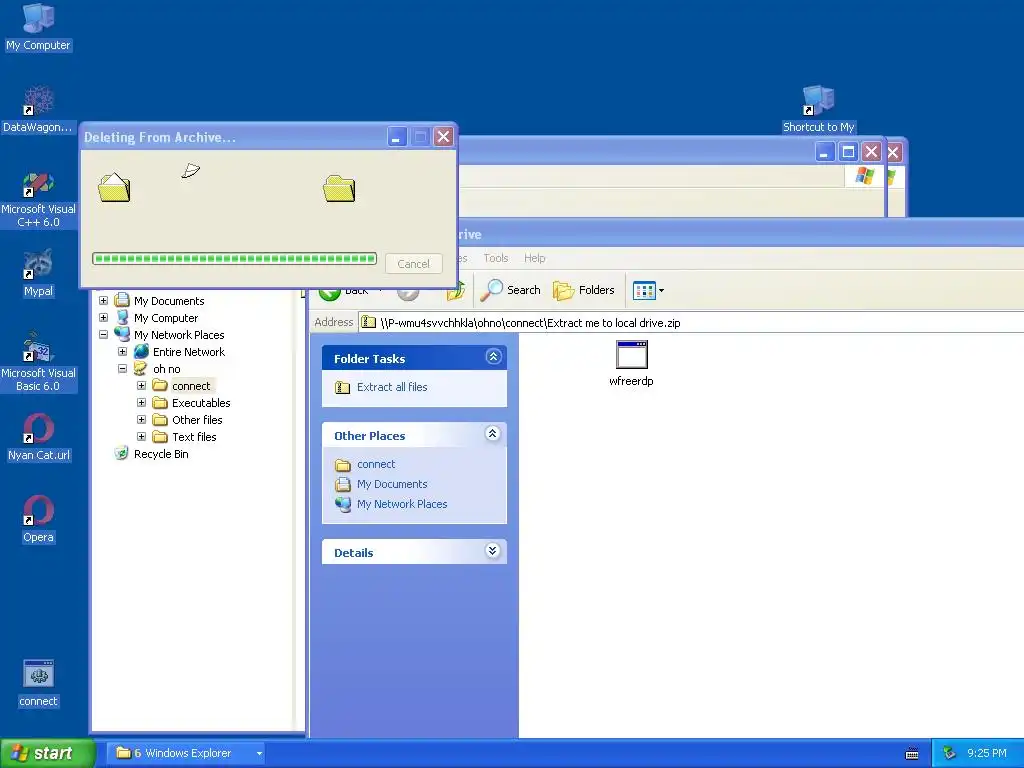
Task: Click the oh no network share icon
Action: pyautogui.click(x=140, y=368)
